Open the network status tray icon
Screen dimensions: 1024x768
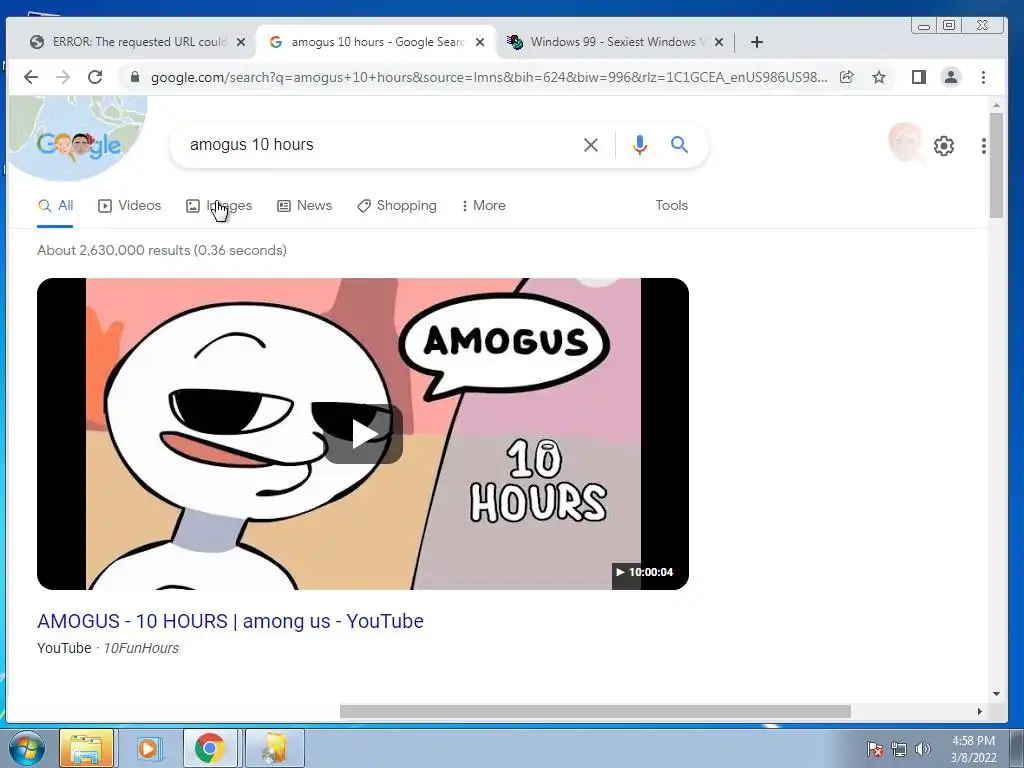click(x=899, y=749)
